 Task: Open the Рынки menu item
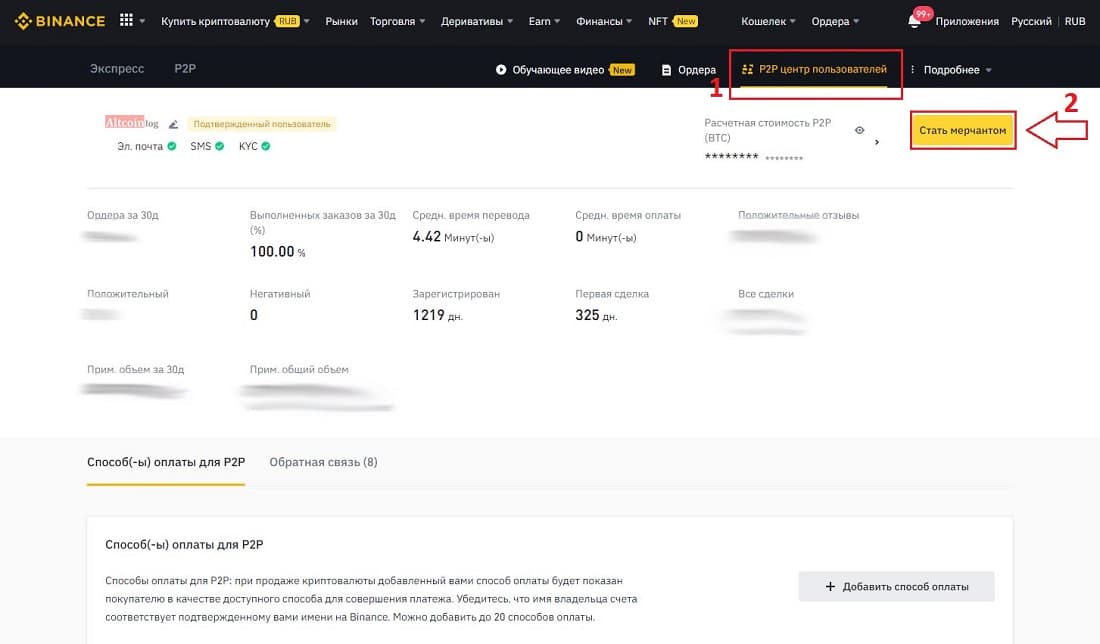342,21
